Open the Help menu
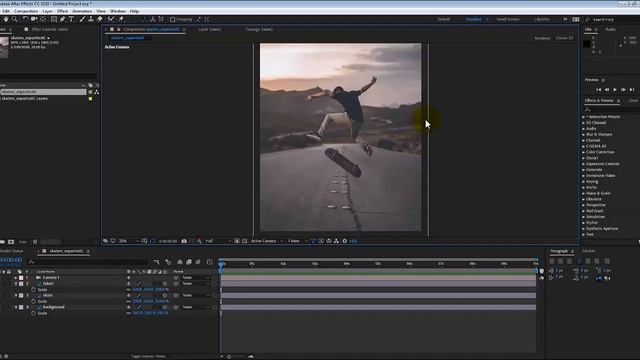Viewport: 640px width, 360px height. tap(134, 11)
